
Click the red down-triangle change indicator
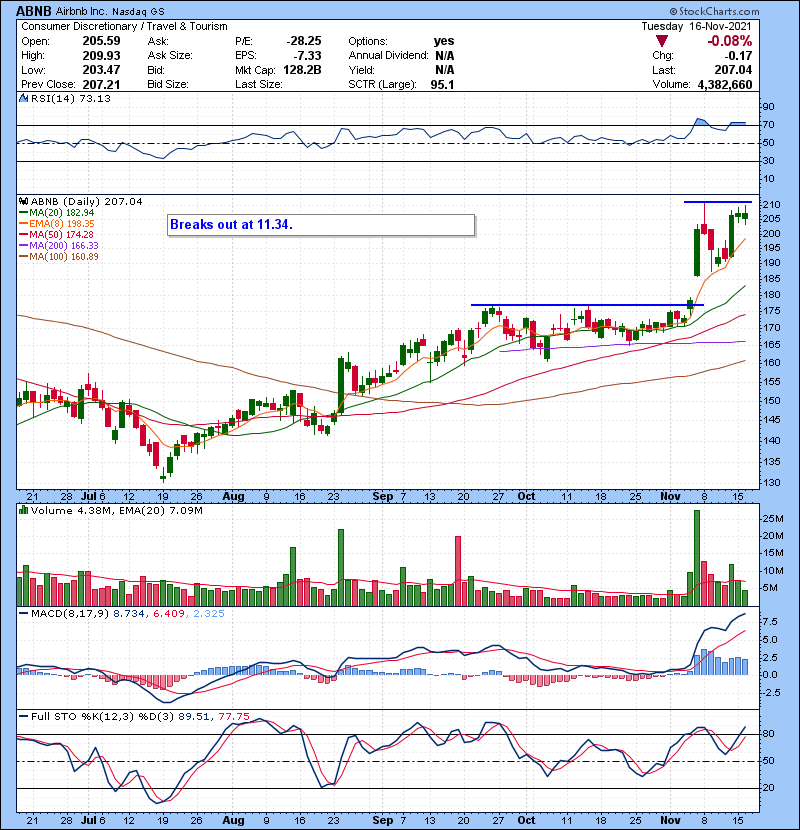point(661,41)
